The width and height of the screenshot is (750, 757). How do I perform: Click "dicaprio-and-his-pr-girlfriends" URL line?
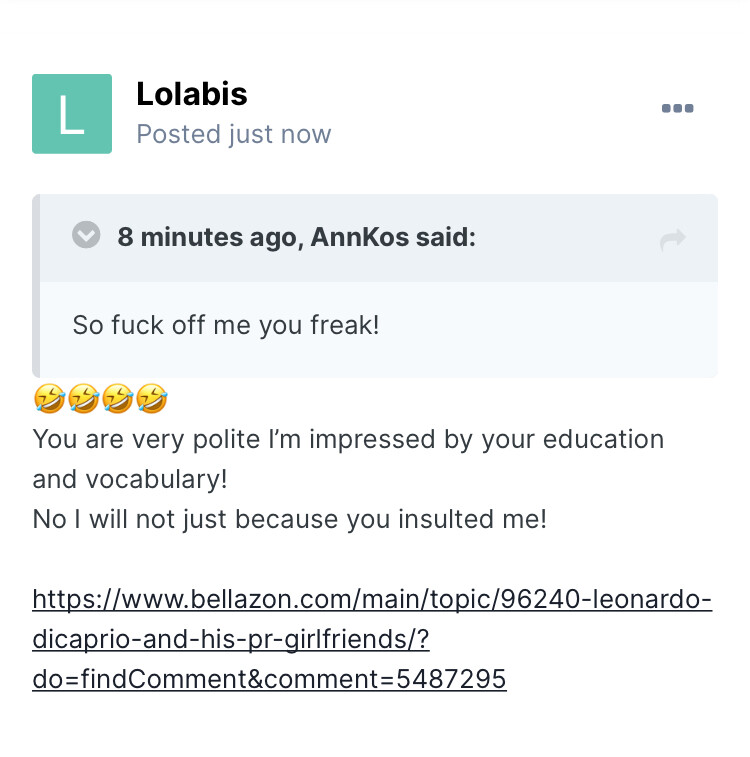230,640
